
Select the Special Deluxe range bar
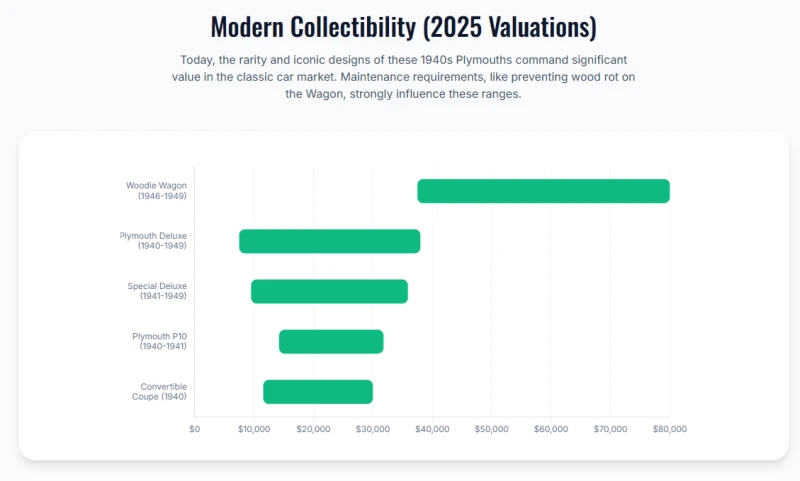329,291
